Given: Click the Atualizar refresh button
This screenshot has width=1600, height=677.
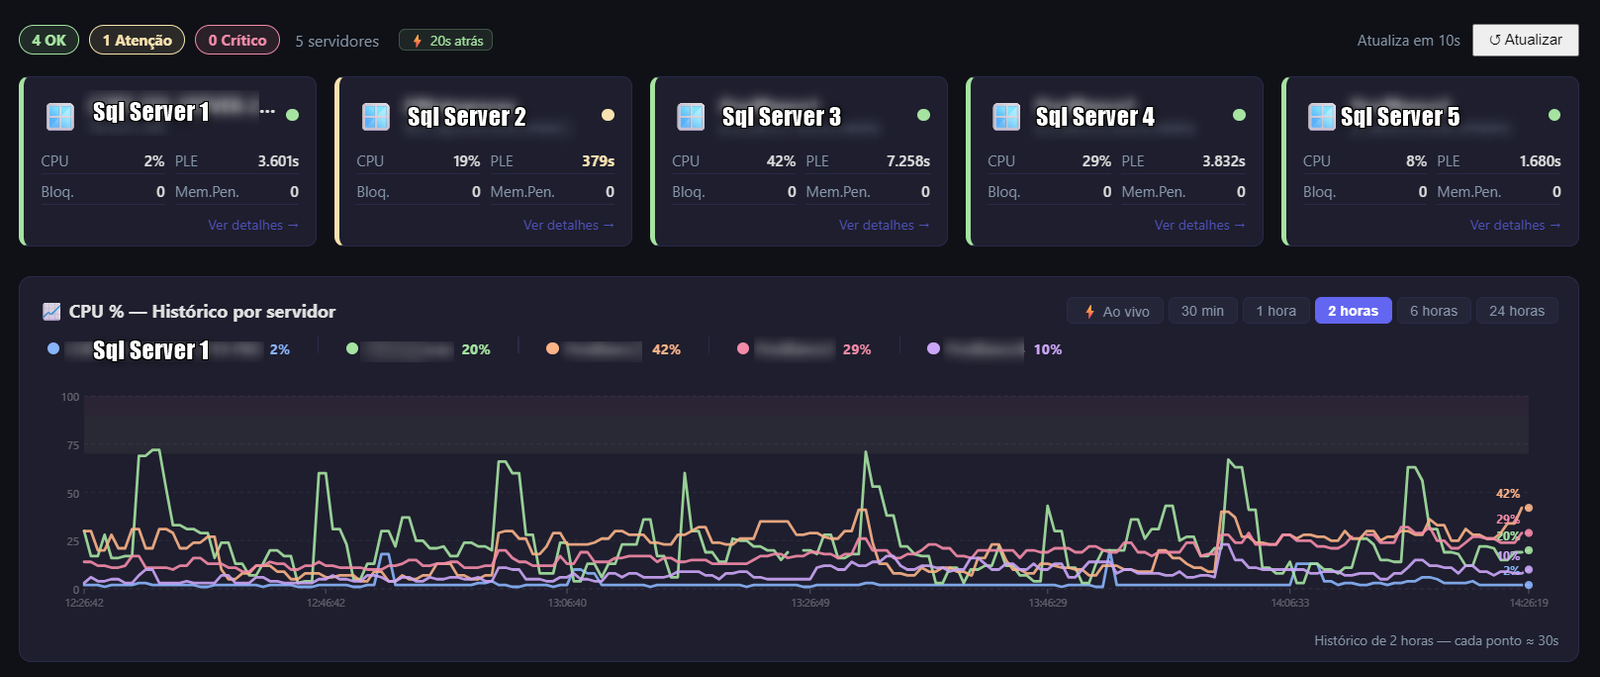Looking at the screenshot, I should pos(1525,40).
